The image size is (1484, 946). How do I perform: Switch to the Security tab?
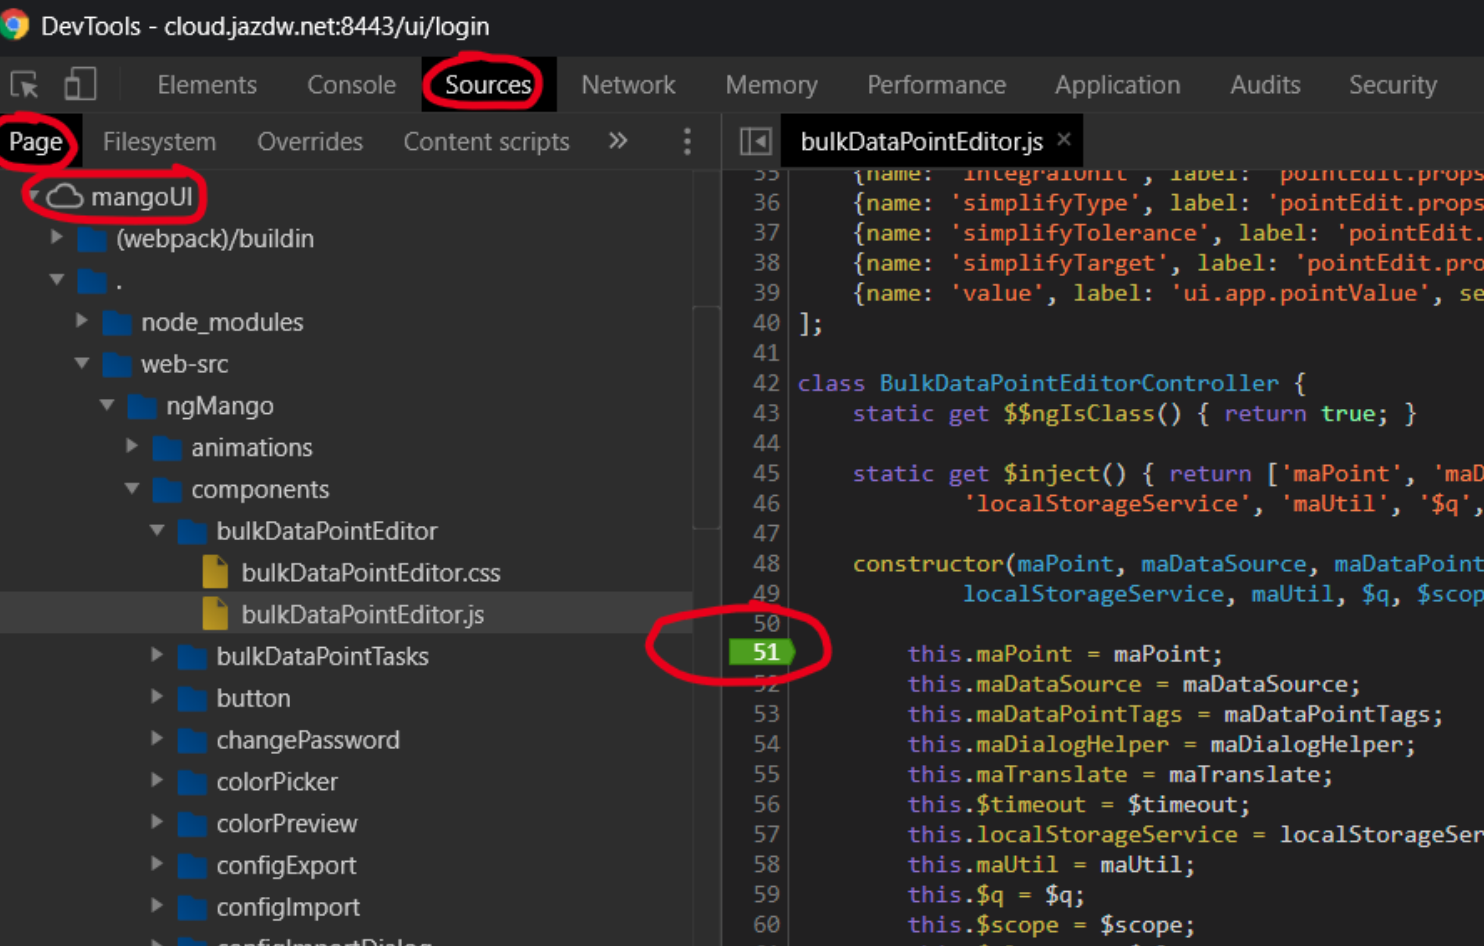tap(1392, 85)
